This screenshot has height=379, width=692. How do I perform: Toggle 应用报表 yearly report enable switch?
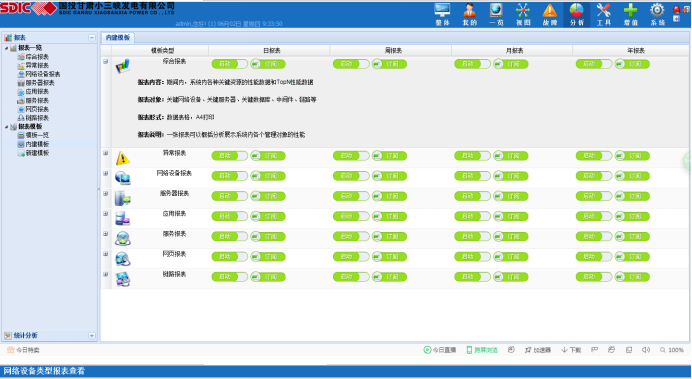tap(594, 216)
